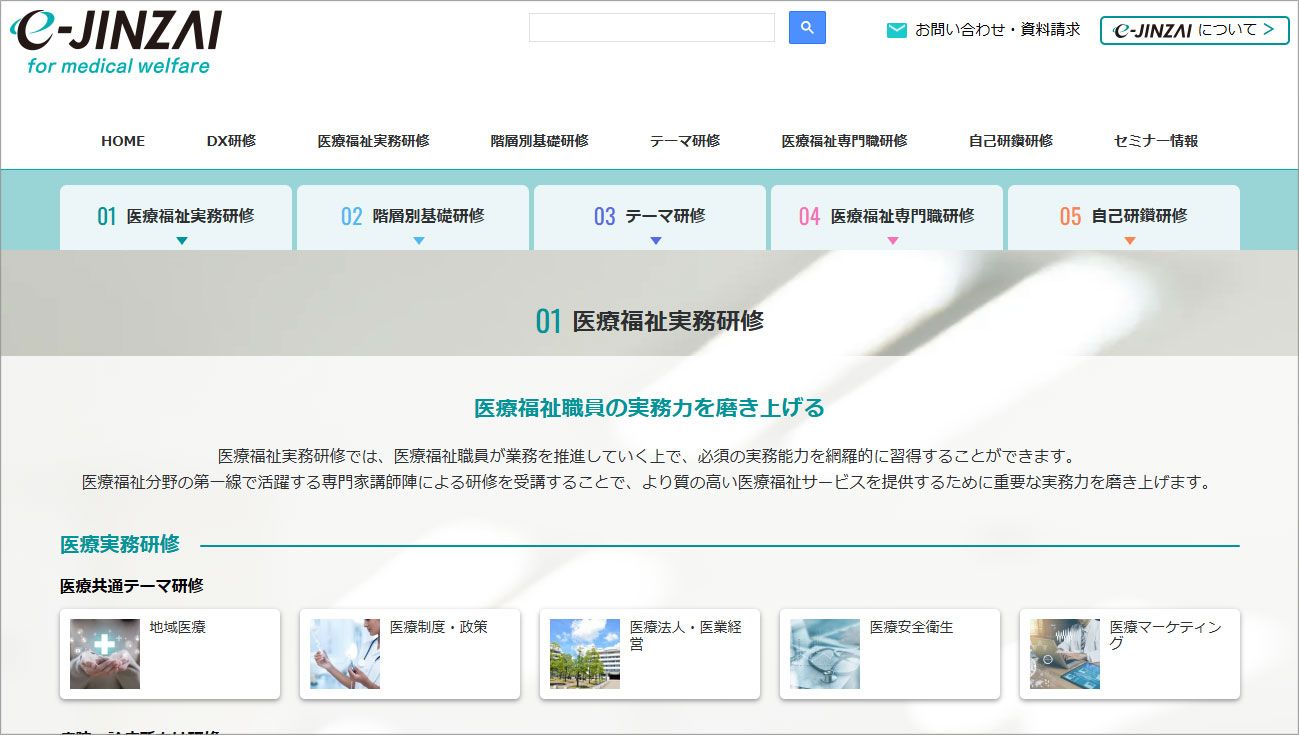Select 医療福祉実務研修 in the top navigation
Screen dimensions: 1299x735
[x=373, y=141]
